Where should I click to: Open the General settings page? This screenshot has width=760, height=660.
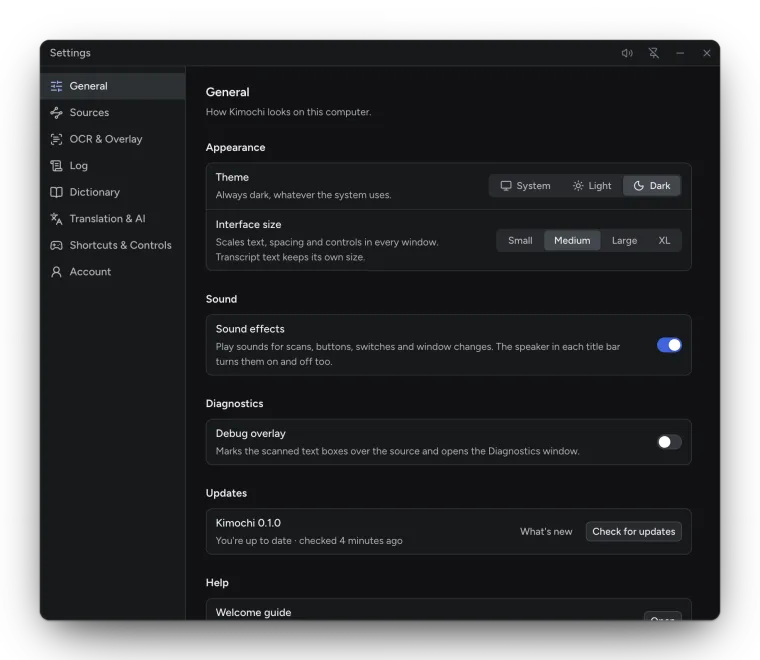coord(113,86)
